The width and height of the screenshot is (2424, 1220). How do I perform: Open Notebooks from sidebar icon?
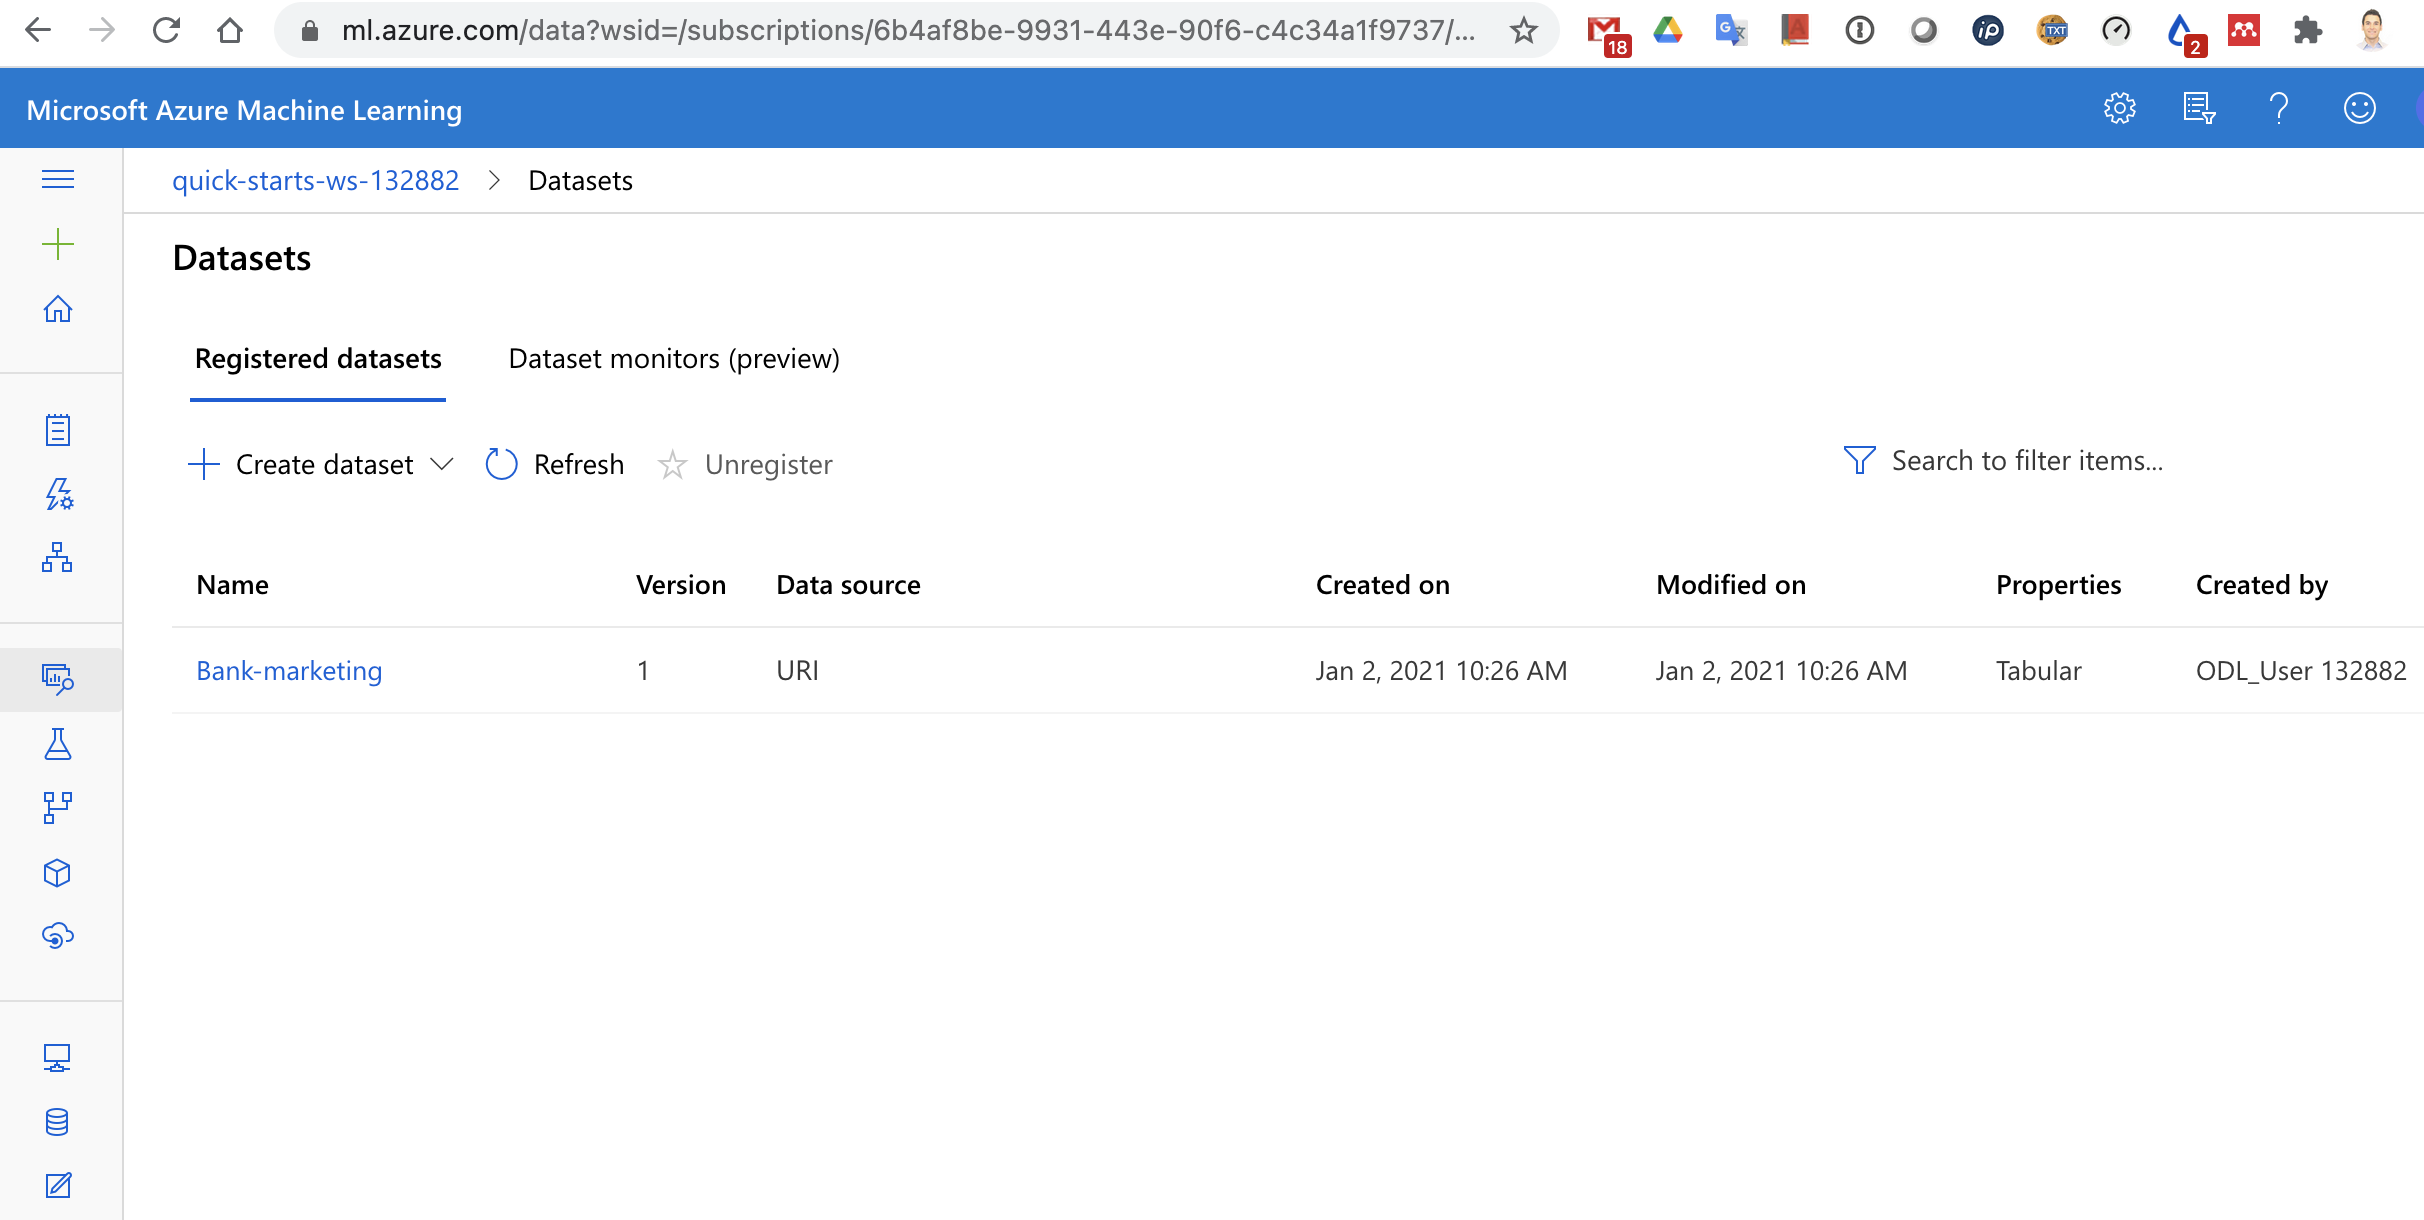58,430
